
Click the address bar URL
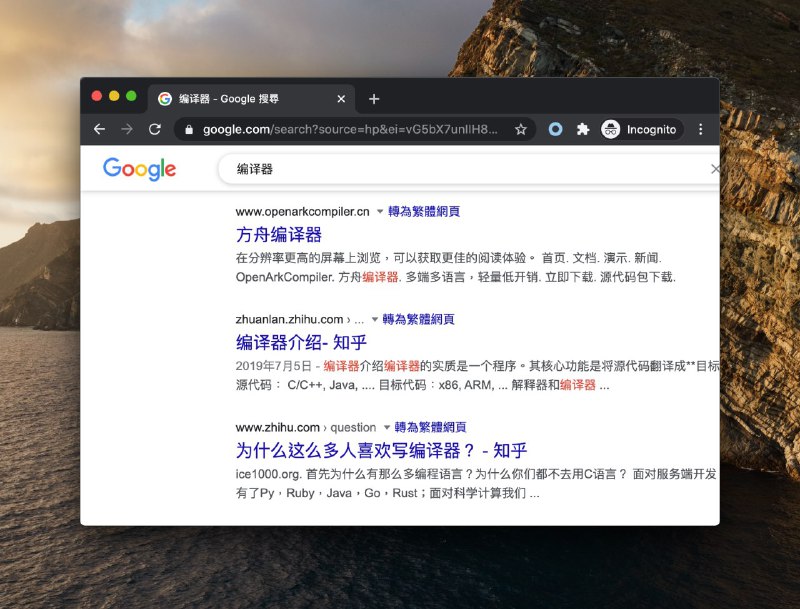coord(350,130)
